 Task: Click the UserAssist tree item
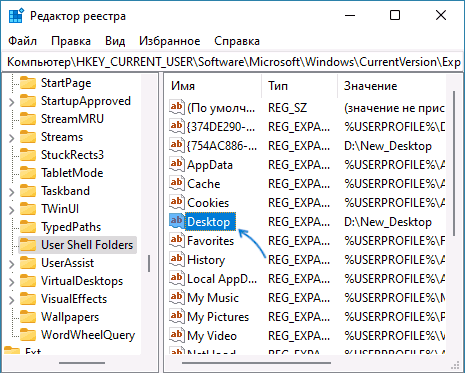[67, 263]
